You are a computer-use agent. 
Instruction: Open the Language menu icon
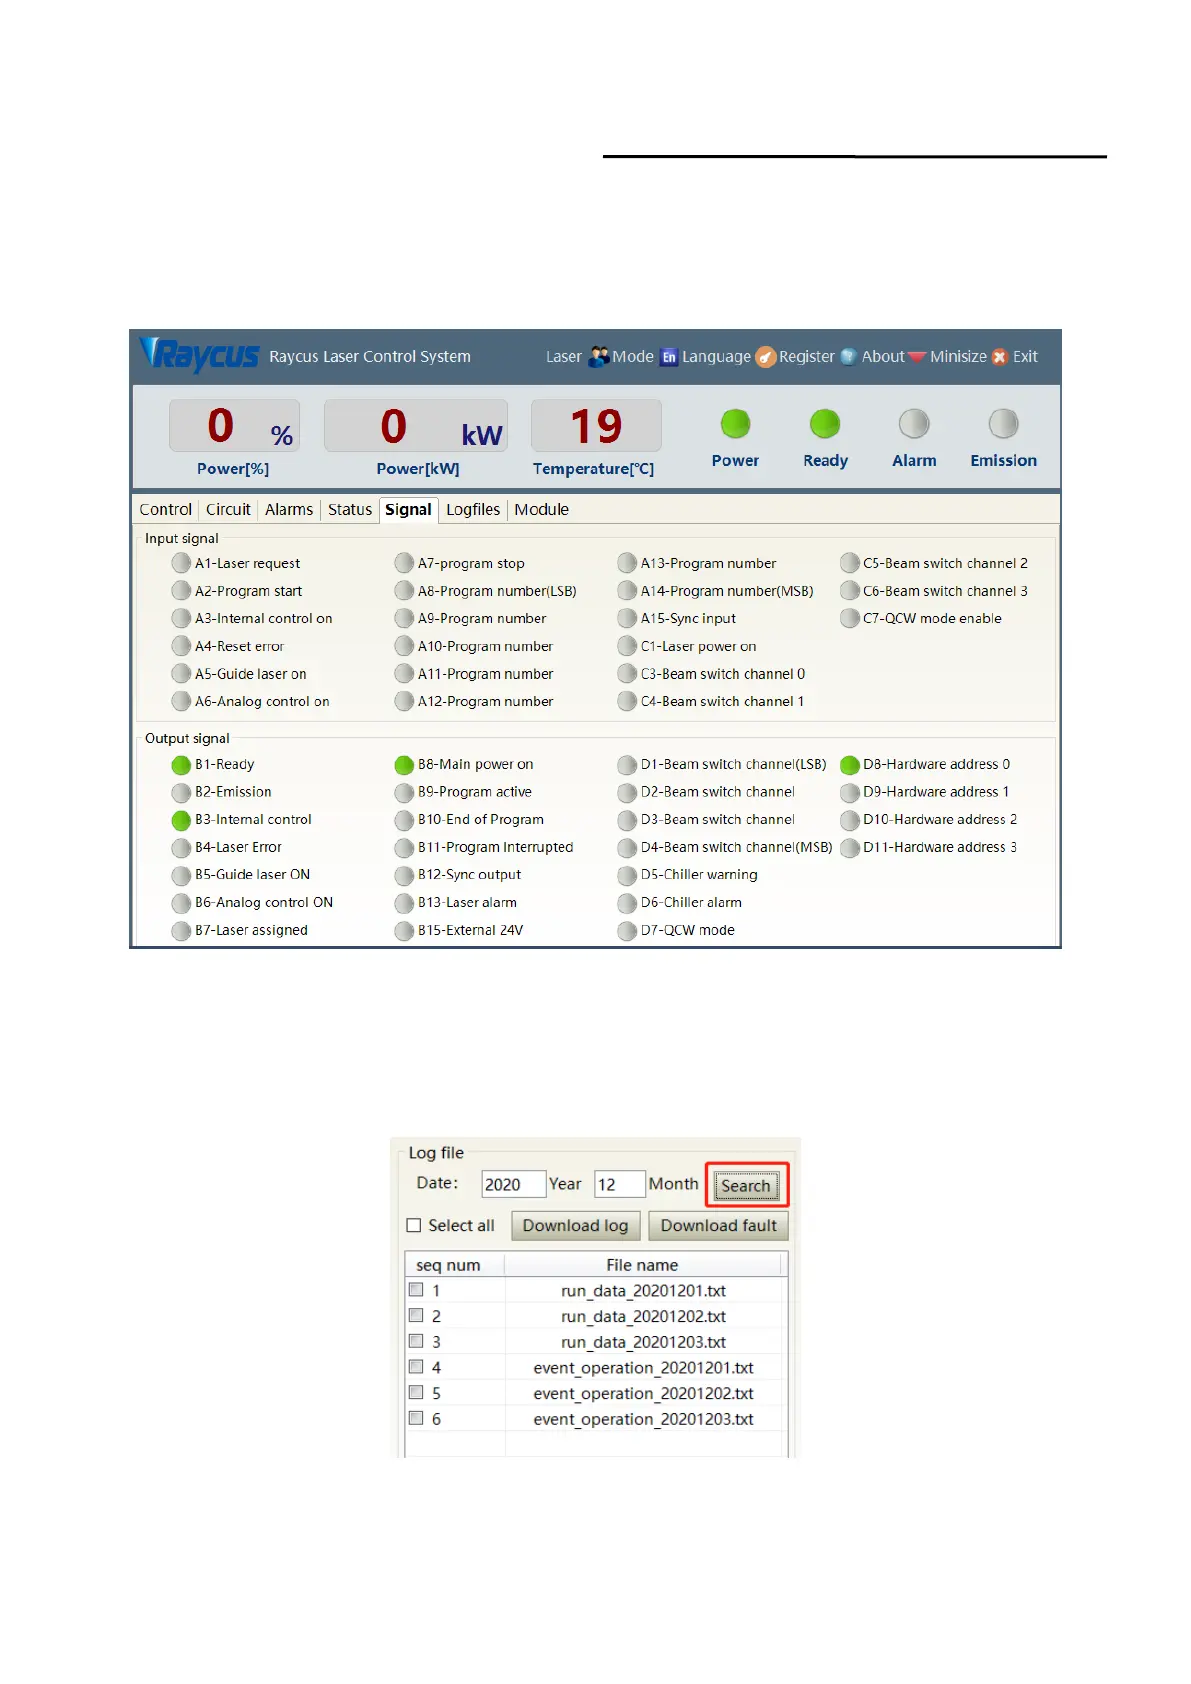[669, 357]
